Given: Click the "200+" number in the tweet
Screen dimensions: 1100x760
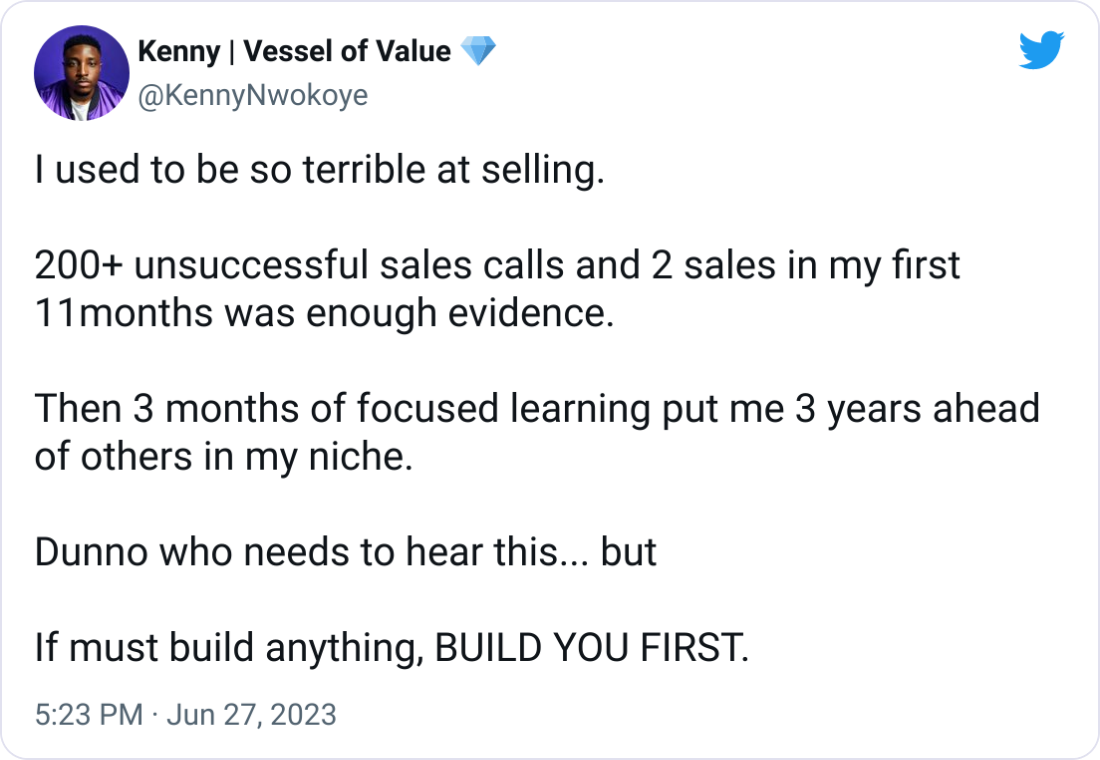Looking at the screenshot, I should coord(79,266).
